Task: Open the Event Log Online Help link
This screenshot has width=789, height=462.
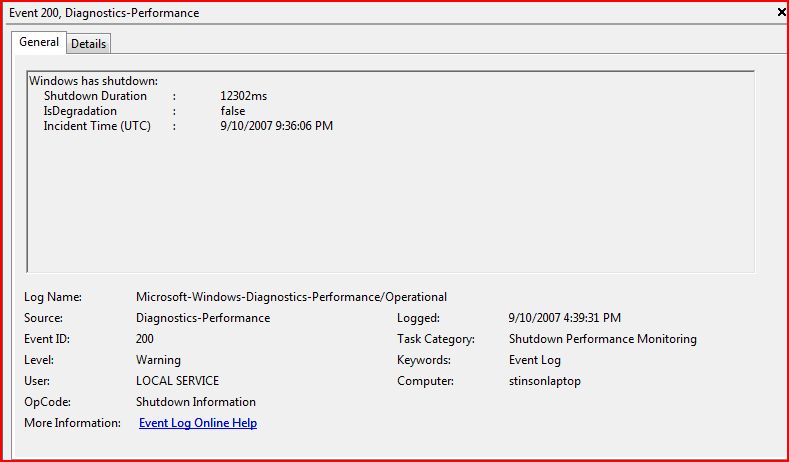Action: coord(198,423)
